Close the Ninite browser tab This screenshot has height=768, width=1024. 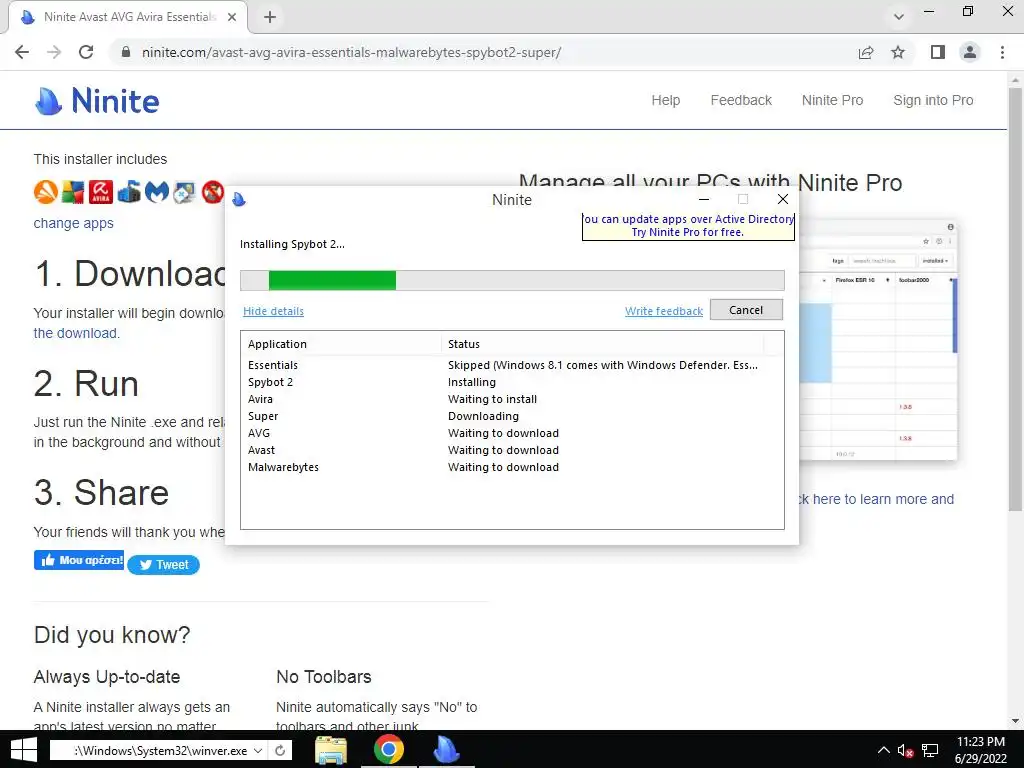click(232, 17)
